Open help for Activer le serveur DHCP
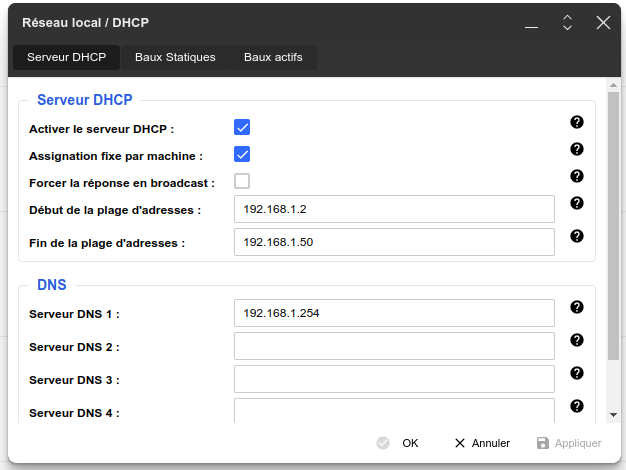This screenshot has width=626, height=470. pyautogui.click(x=576, y=122)
